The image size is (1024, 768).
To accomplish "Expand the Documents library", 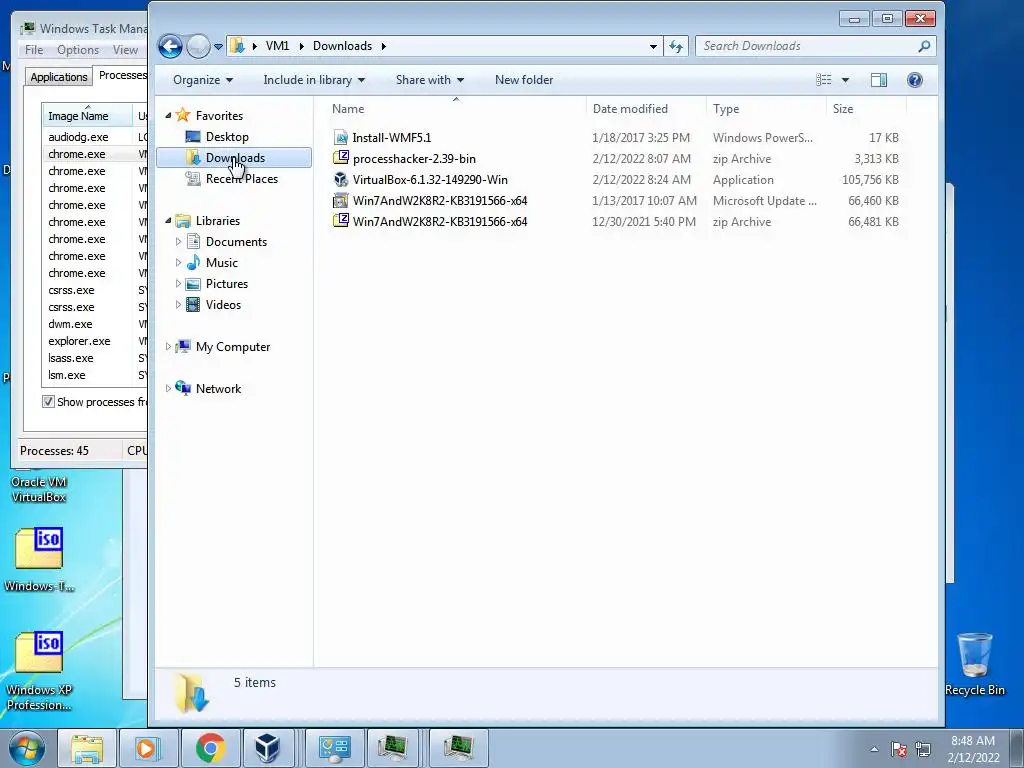I will tap(178, 241).
